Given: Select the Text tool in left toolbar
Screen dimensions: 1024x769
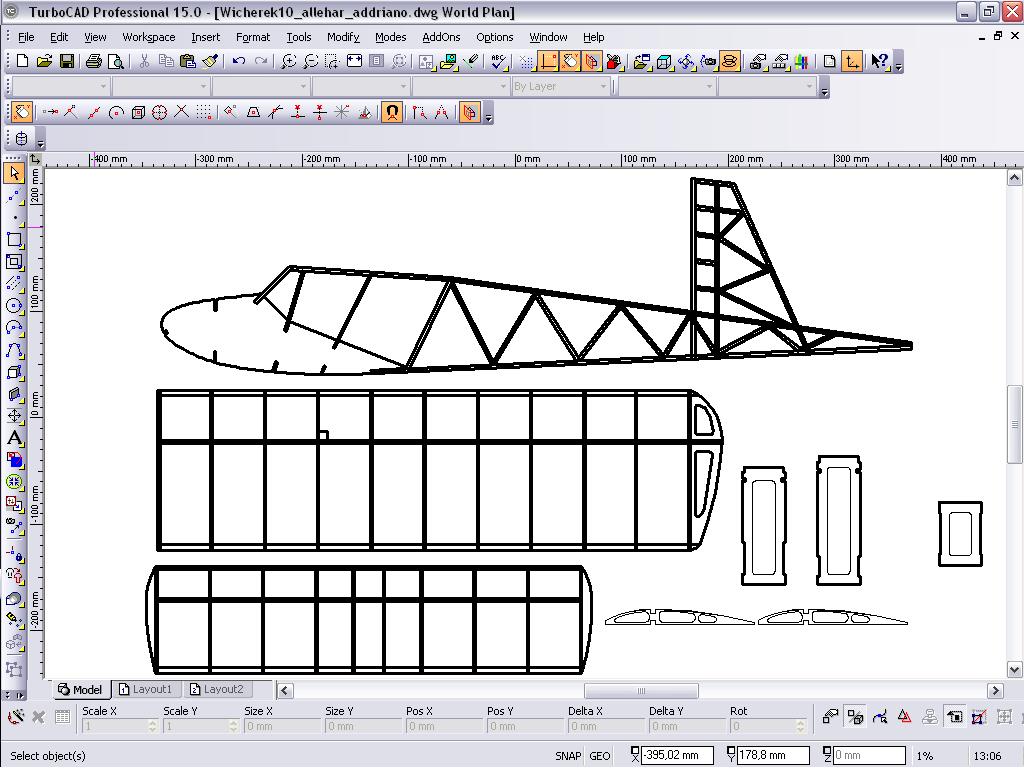Looking at the screenshot, I should tap(14, 438).
